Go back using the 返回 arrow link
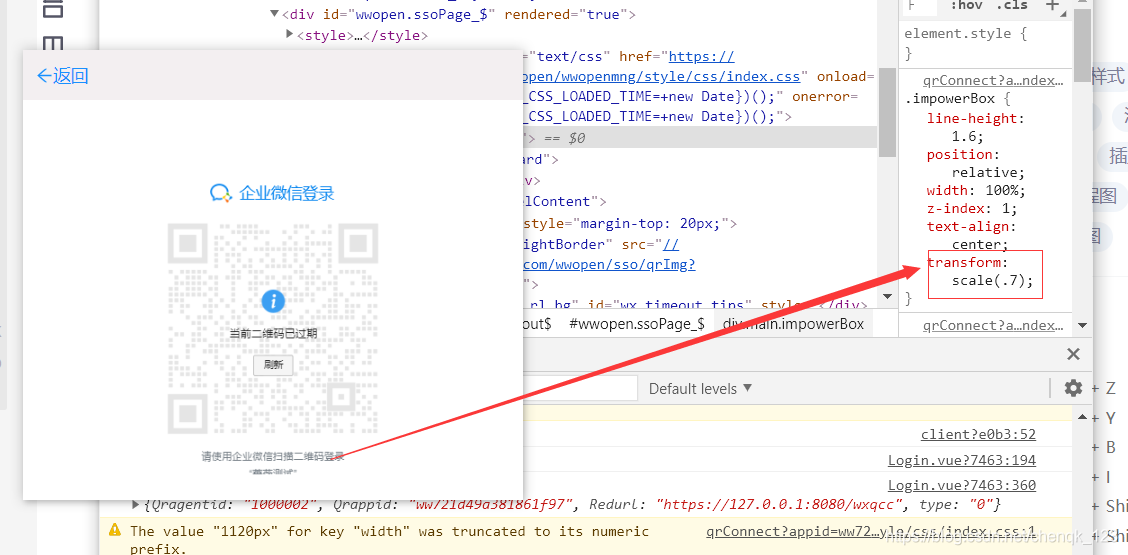 63,76
